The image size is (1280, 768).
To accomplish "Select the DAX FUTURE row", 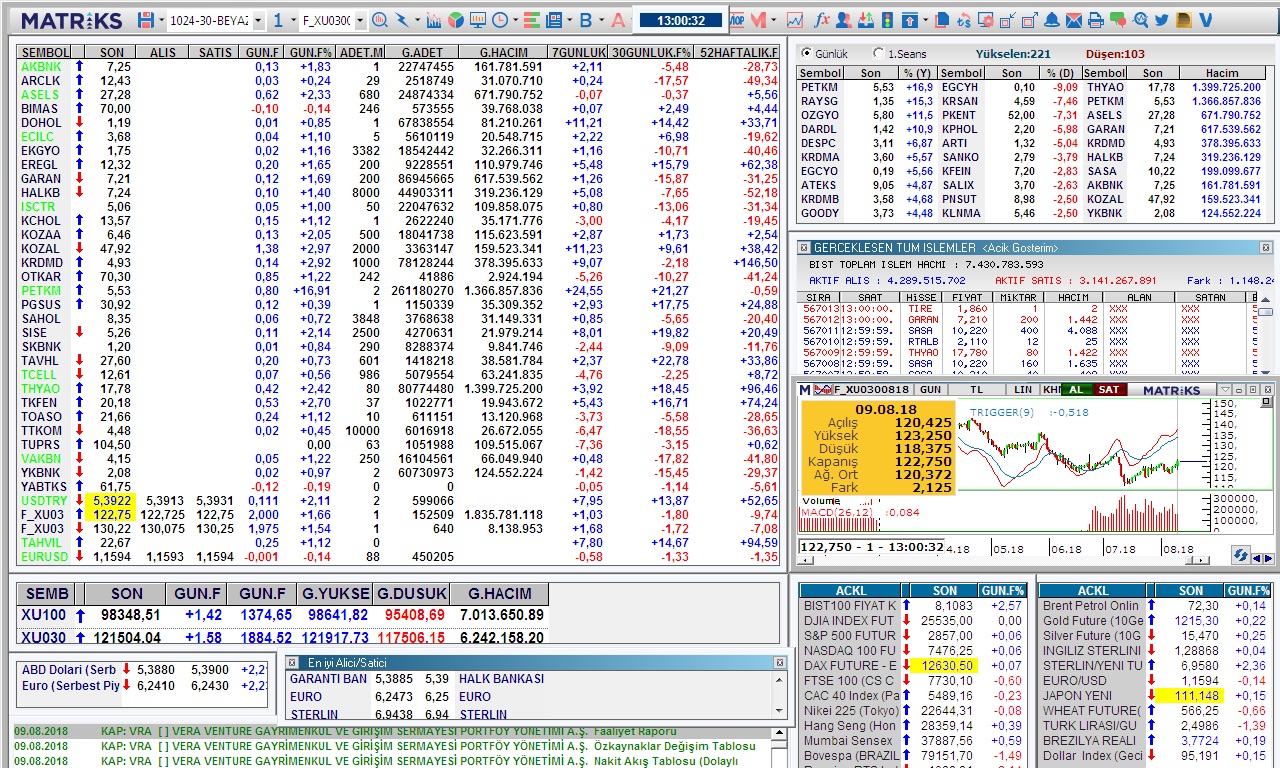I will 914,665.
